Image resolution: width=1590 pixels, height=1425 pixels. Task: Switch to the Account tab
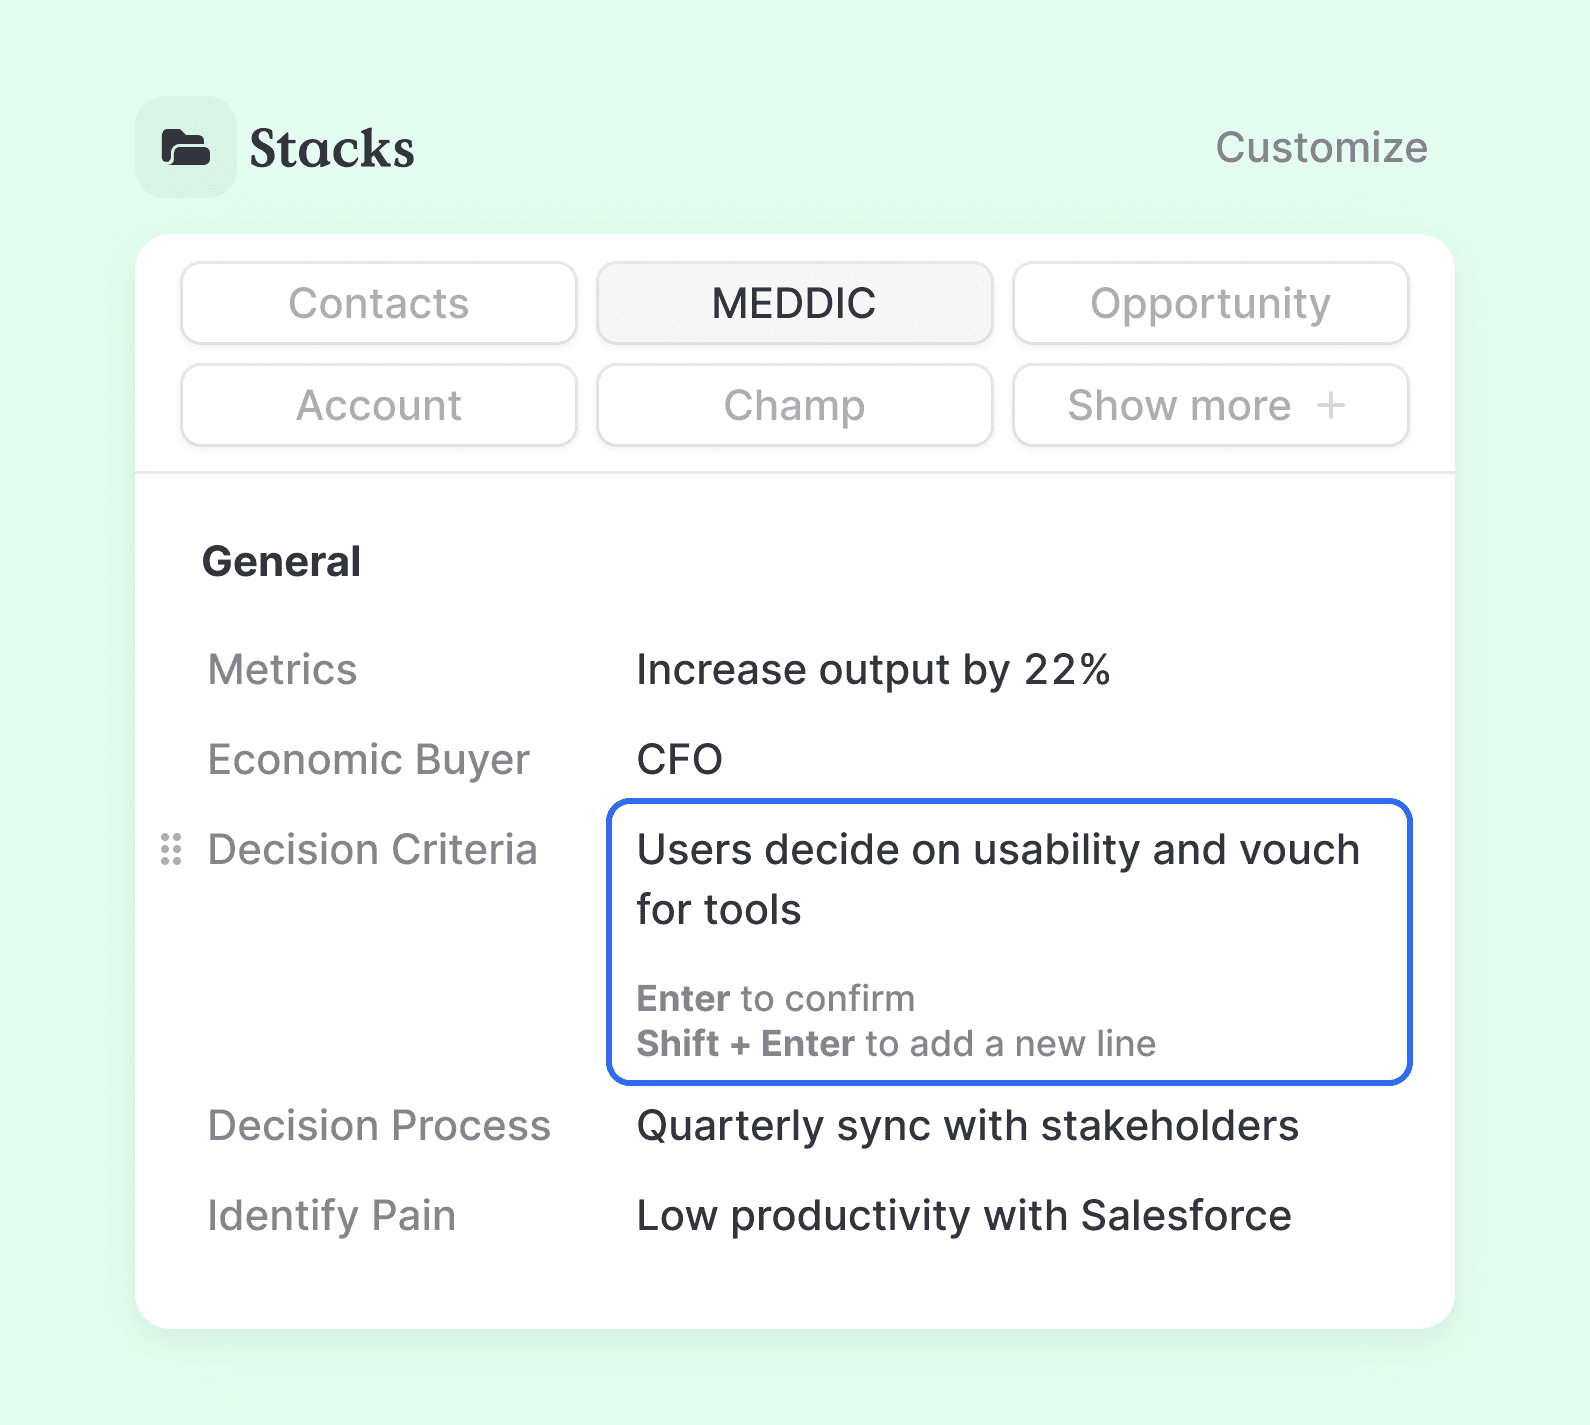tap(379, 405)
